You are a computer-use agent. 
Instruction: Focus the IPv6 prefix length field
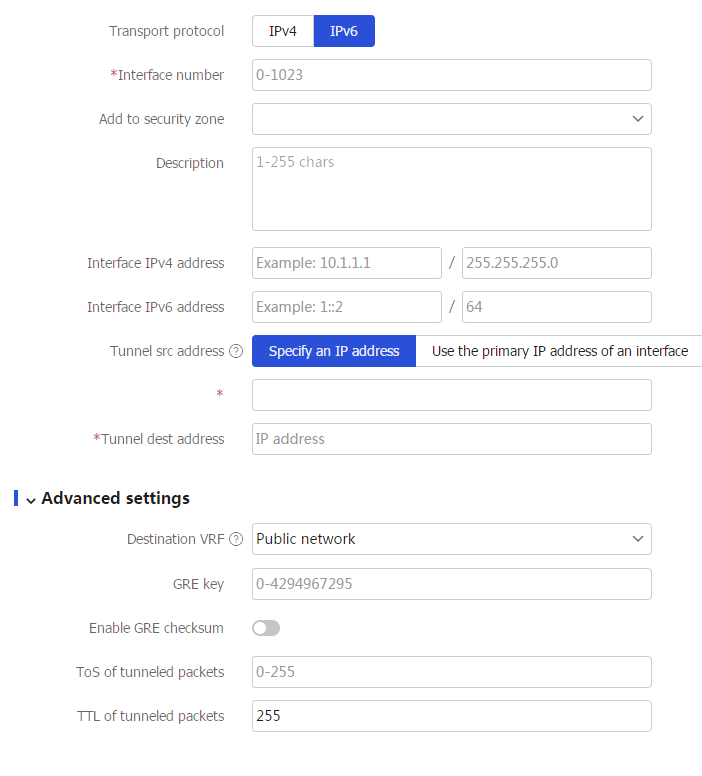pyautogui.click(x=556, y=307)
